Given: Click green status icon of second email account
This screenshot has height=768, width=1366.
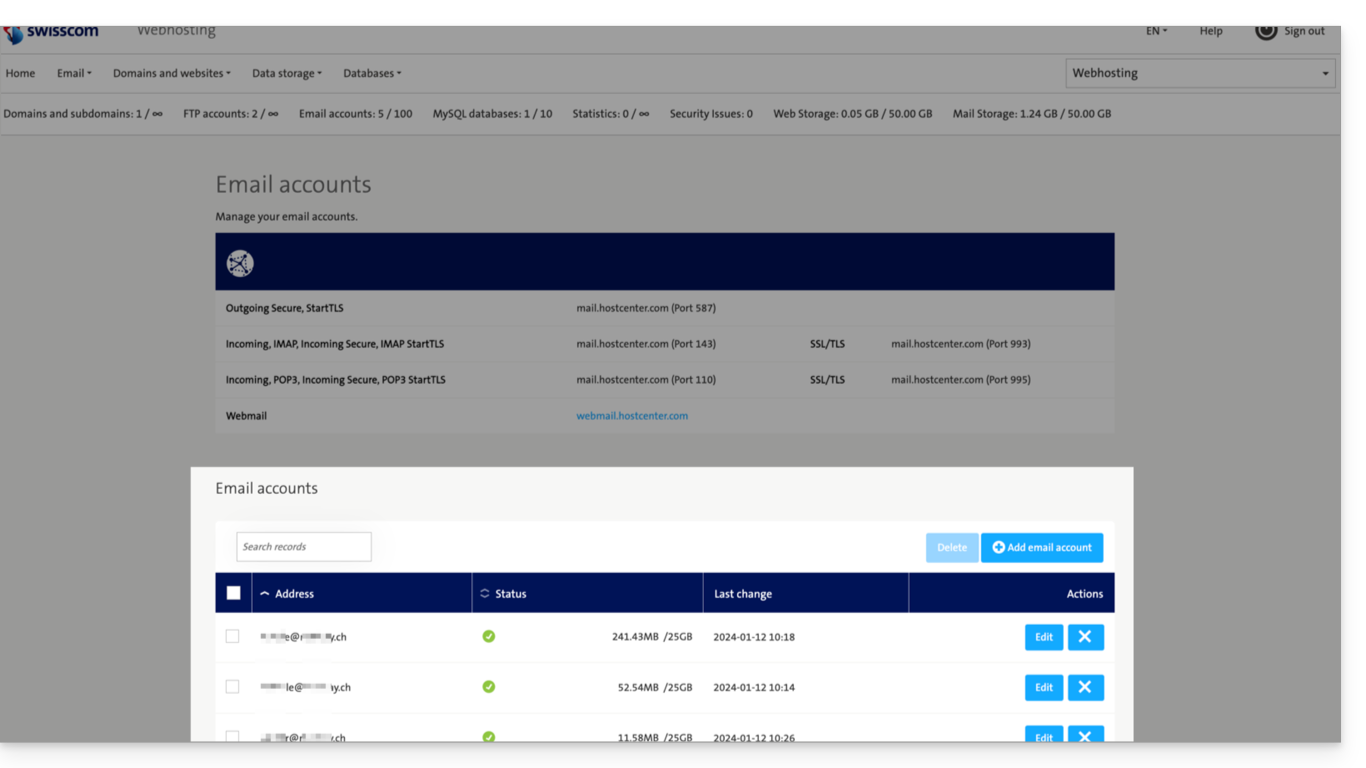Looking at the screenshot, I should [489, 687].
